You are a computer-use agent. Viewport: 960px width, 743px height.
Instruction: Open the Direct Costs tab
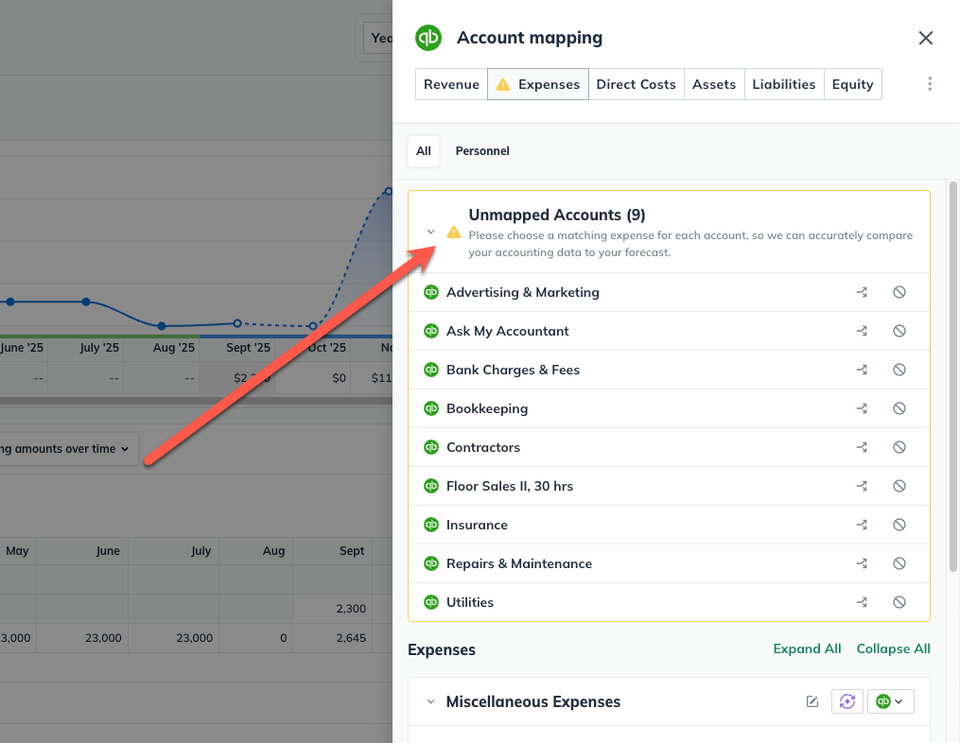[636, 84]
